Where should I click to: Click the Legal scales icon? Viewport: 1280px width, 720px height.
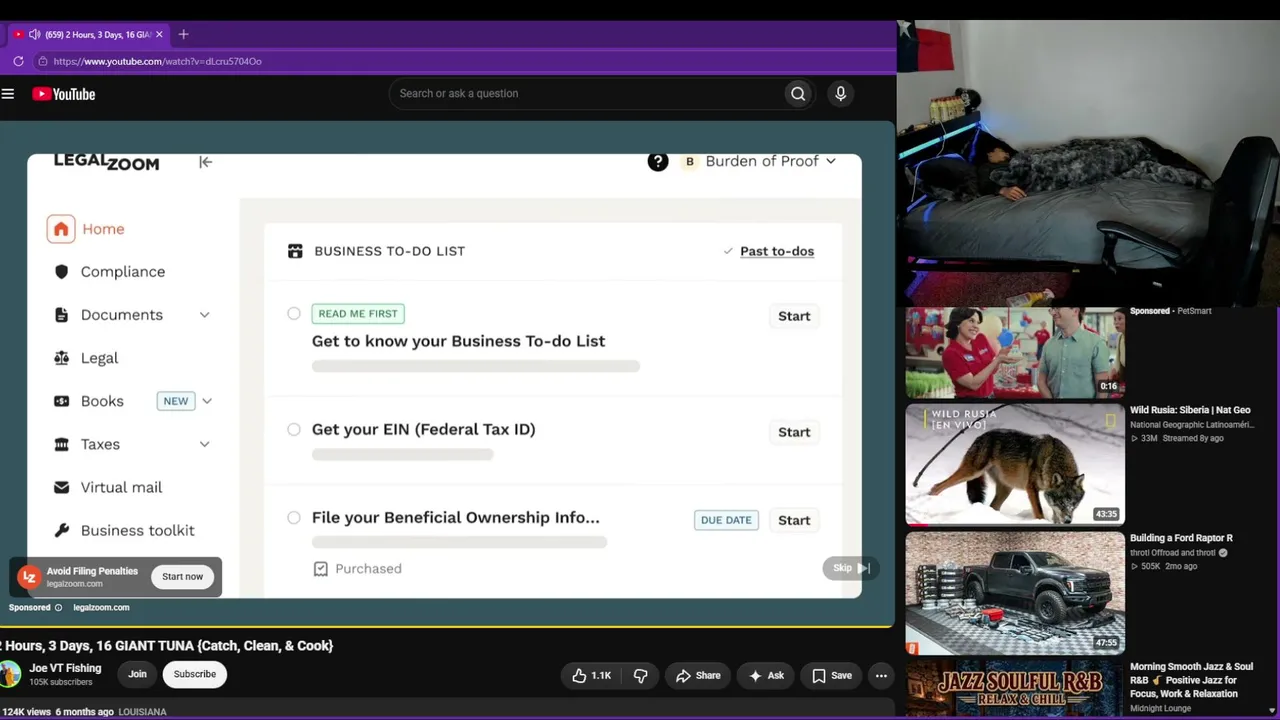61,358
